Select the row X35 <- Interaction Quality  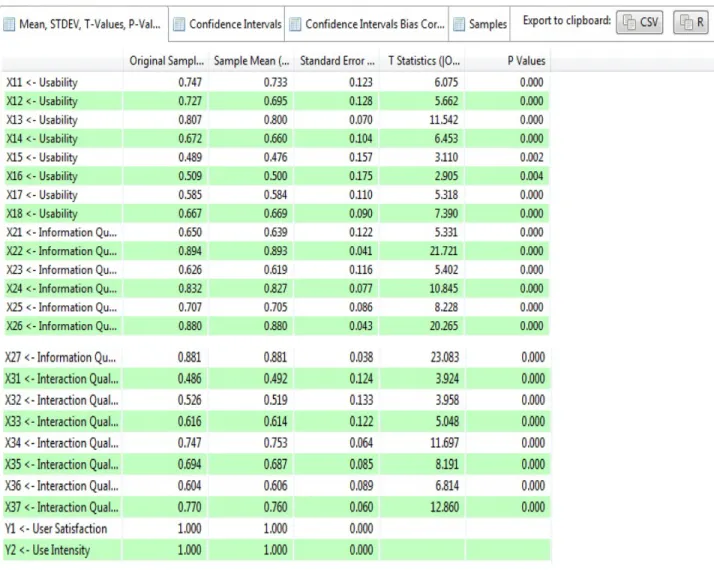[276, 464]
